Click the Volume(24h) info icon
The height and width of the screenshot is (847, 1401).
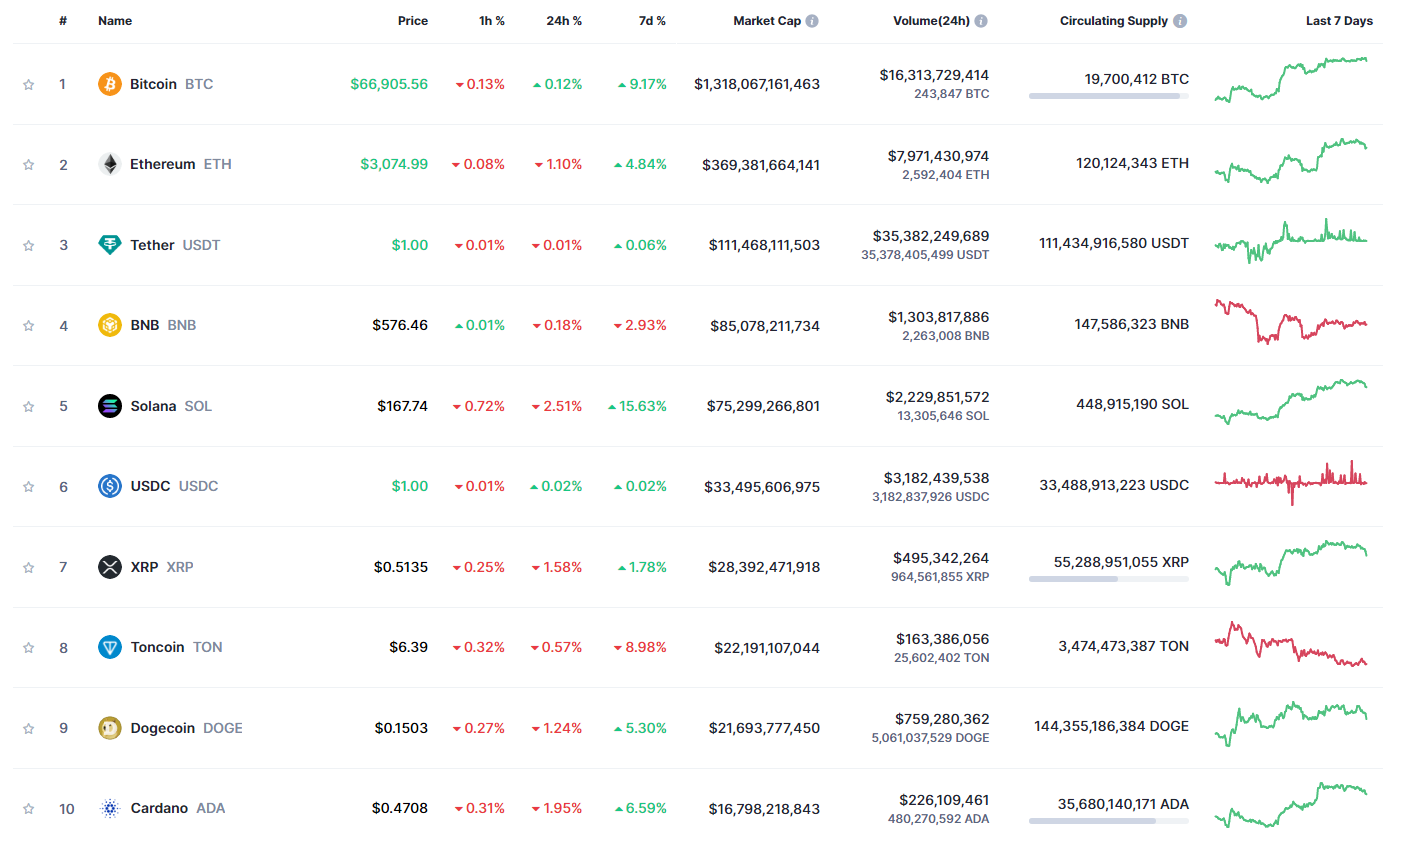coord(981,21)
